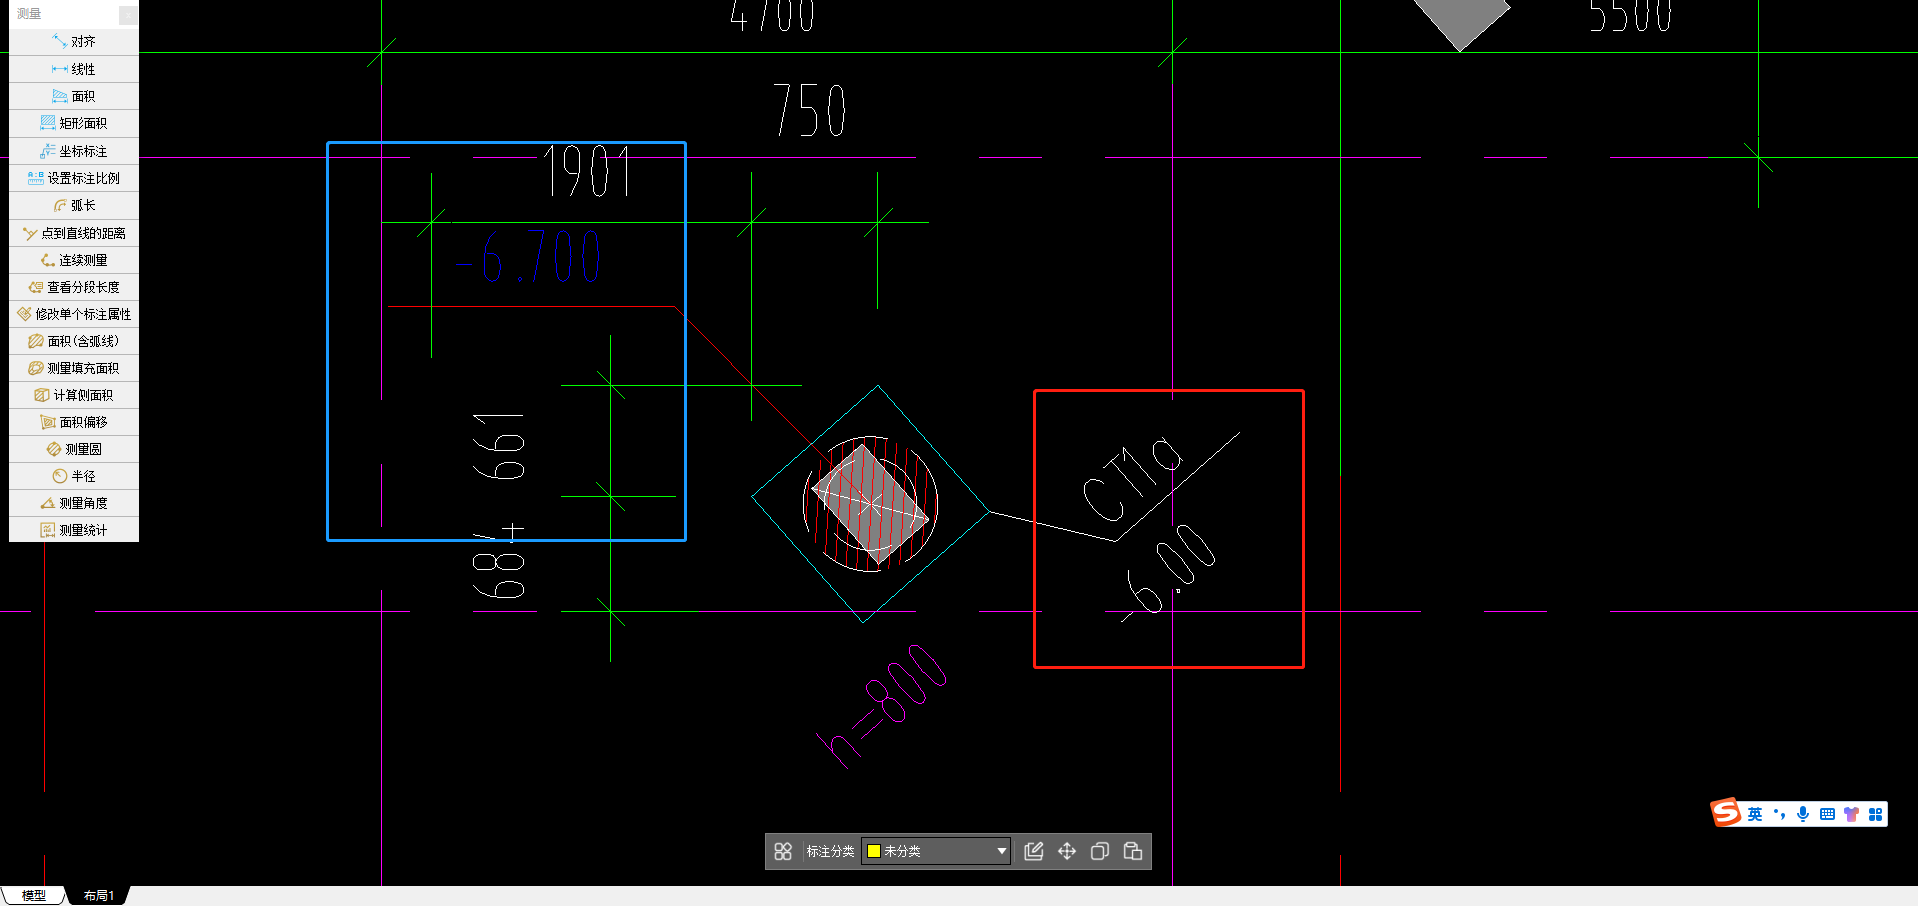Open the Sogou soft keyboard icon

(x=1827, y=814)
